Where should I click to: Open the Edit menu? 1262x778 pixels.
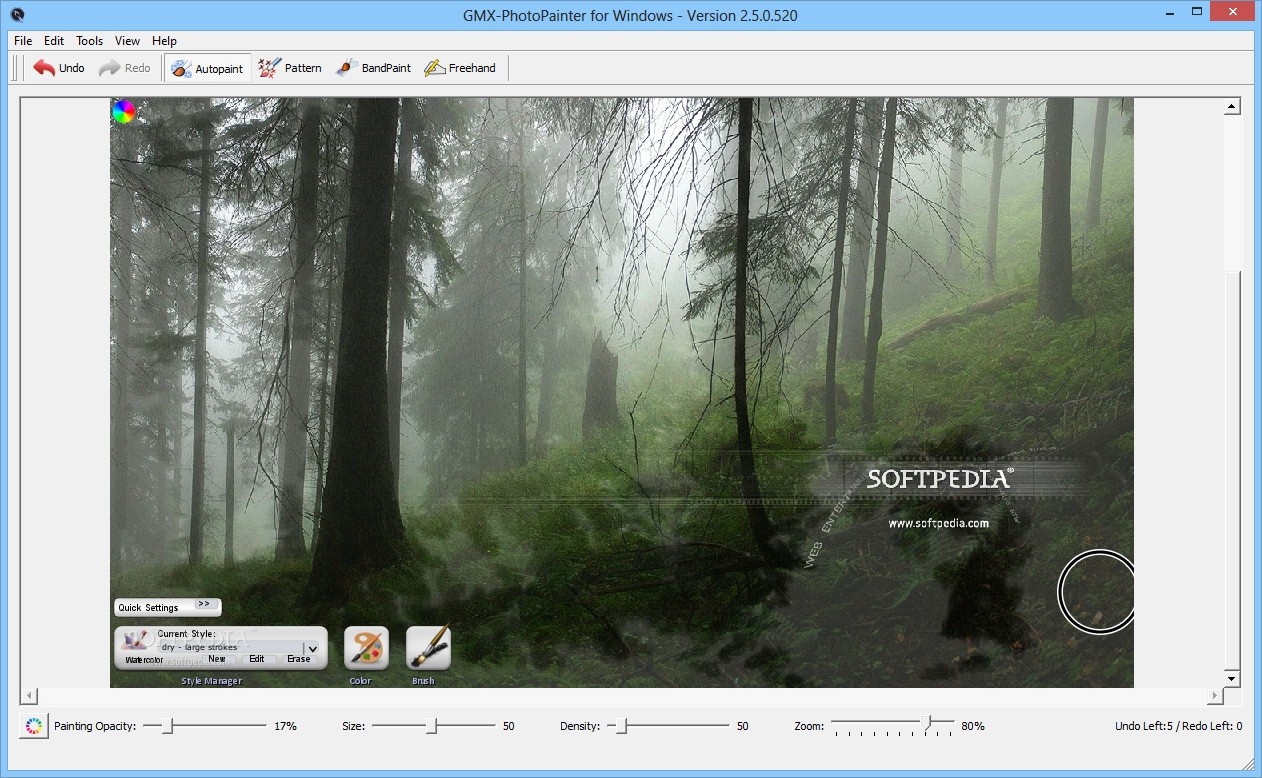(54, 41)
